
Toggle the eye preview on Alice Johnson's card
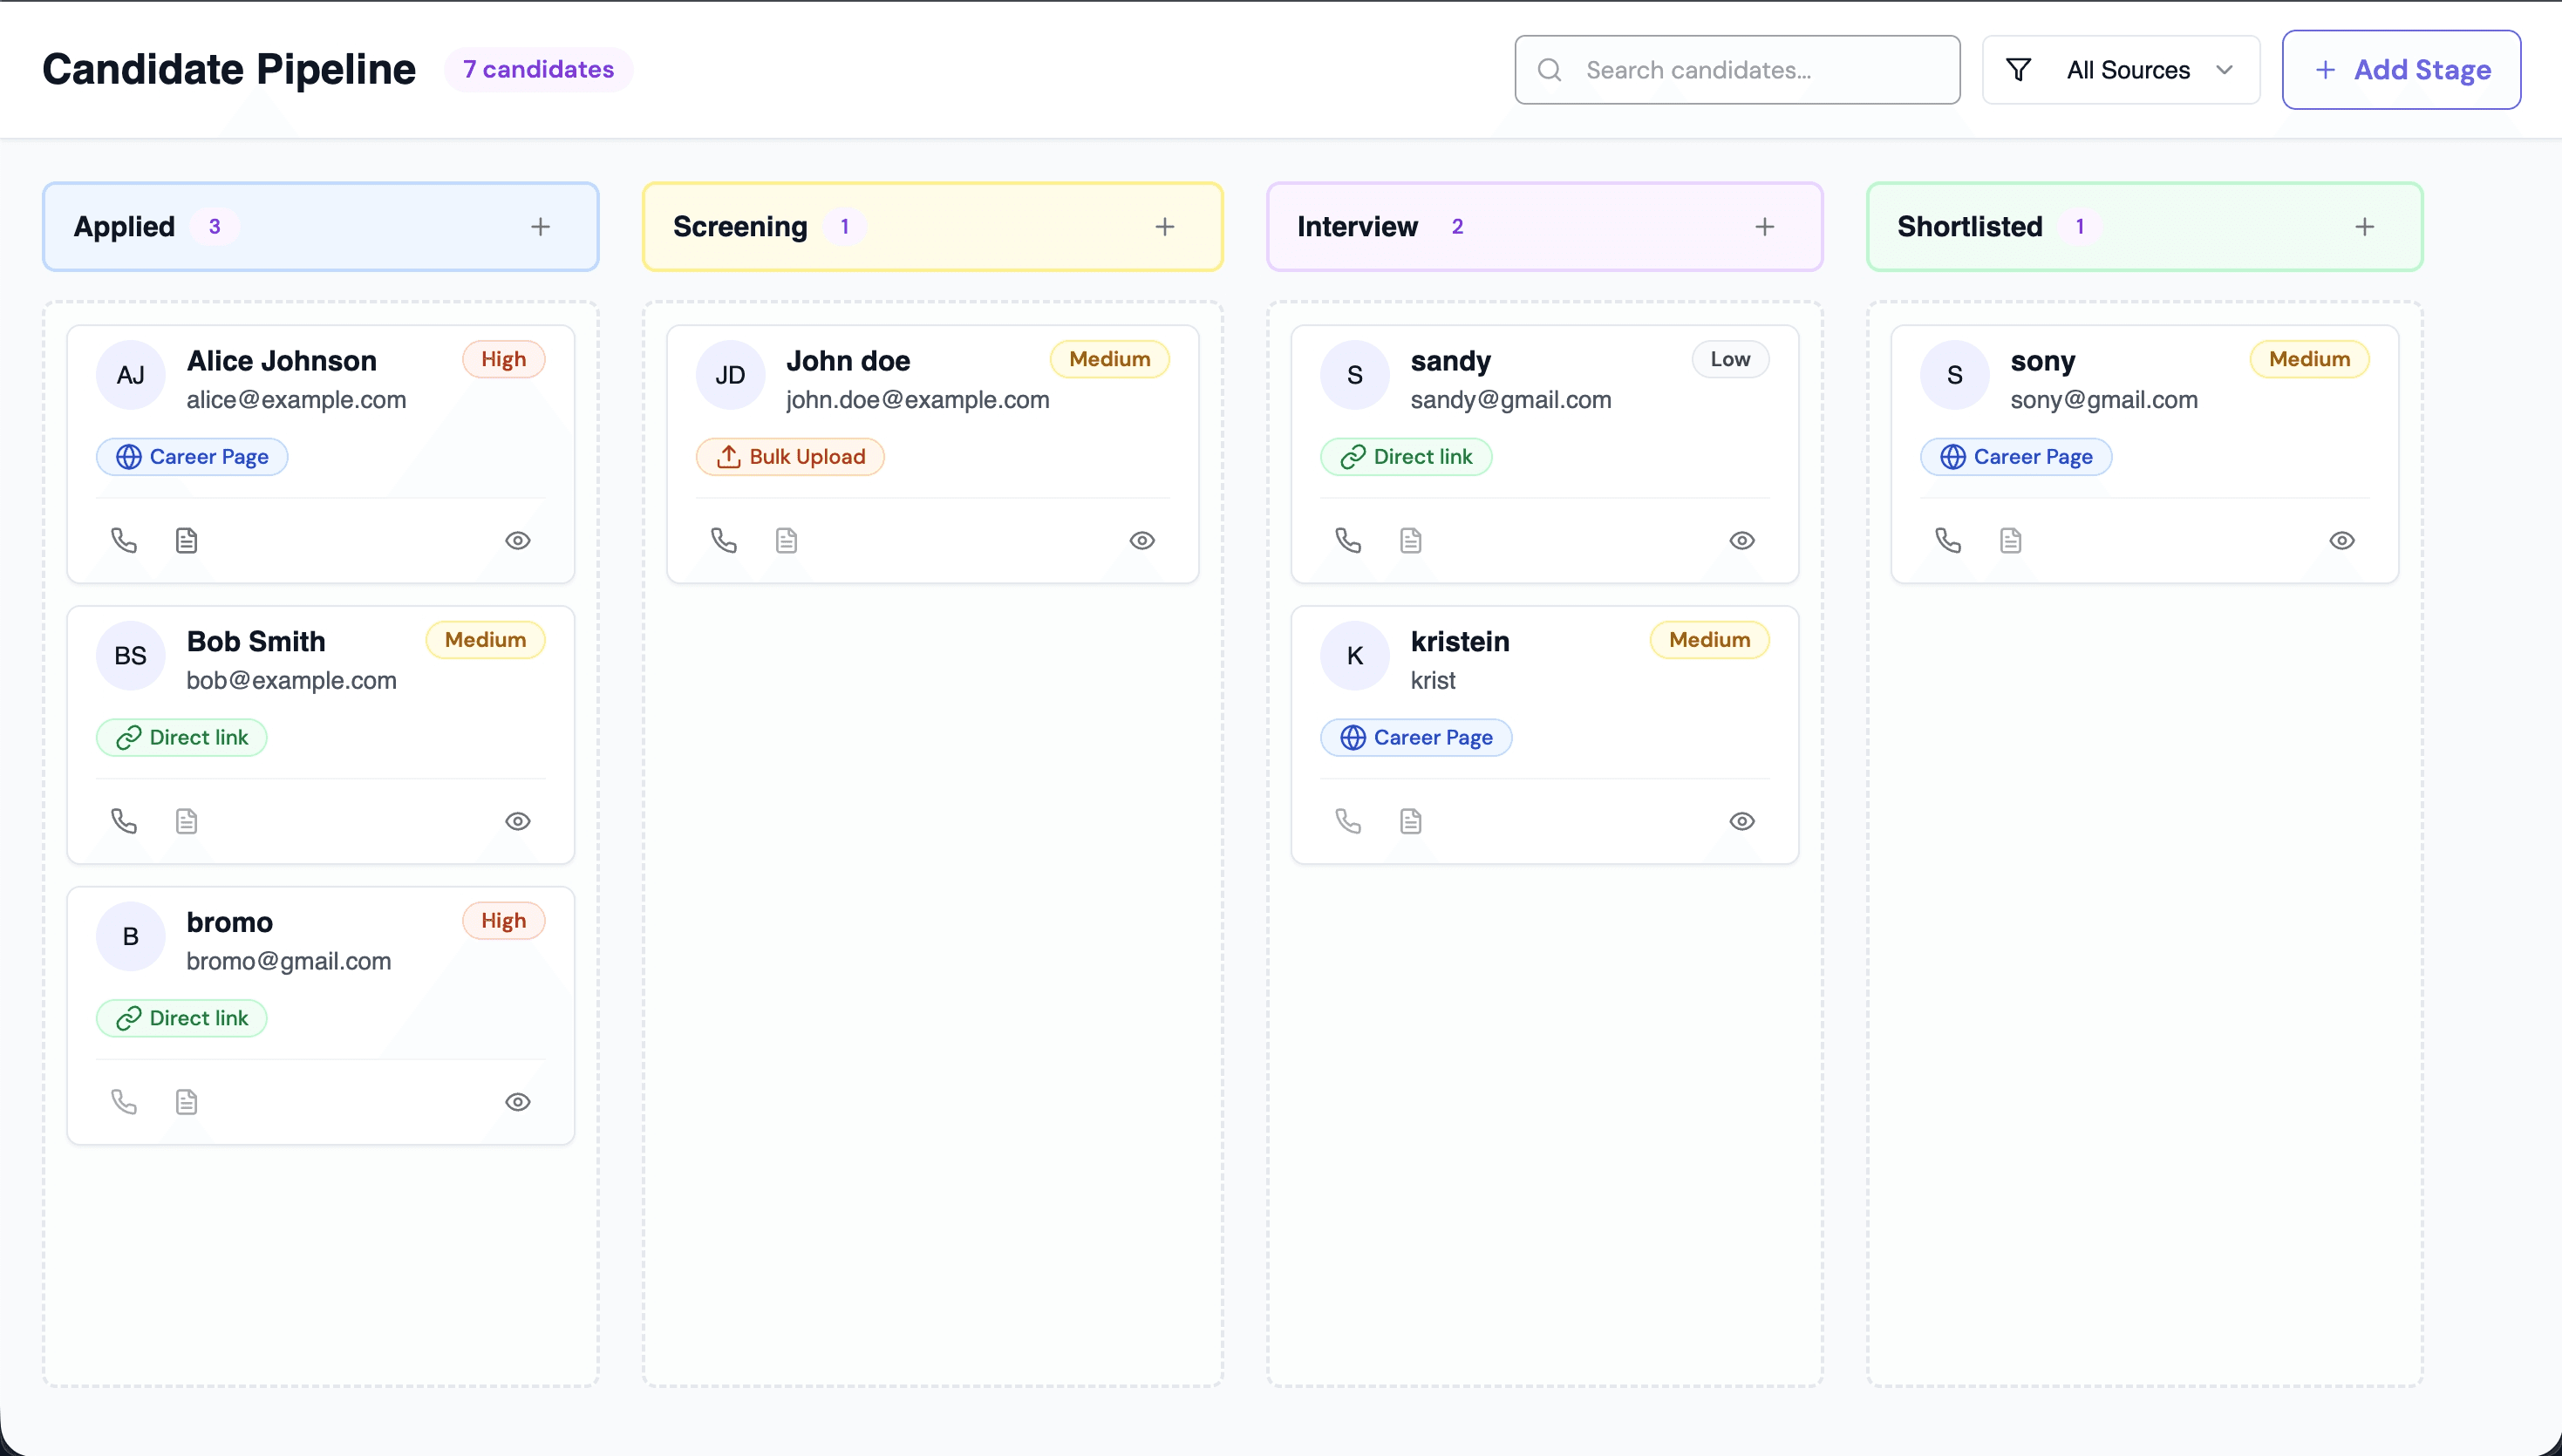517,540
